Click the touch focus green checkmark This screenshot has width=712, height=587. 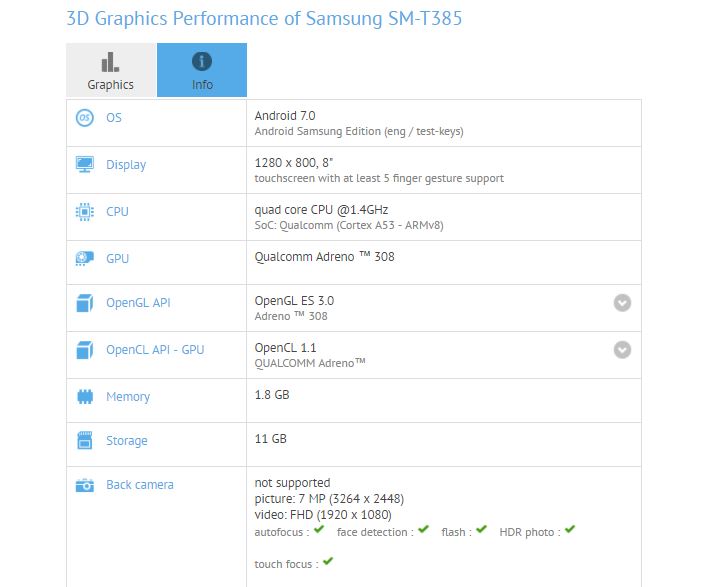coord(328,562)
